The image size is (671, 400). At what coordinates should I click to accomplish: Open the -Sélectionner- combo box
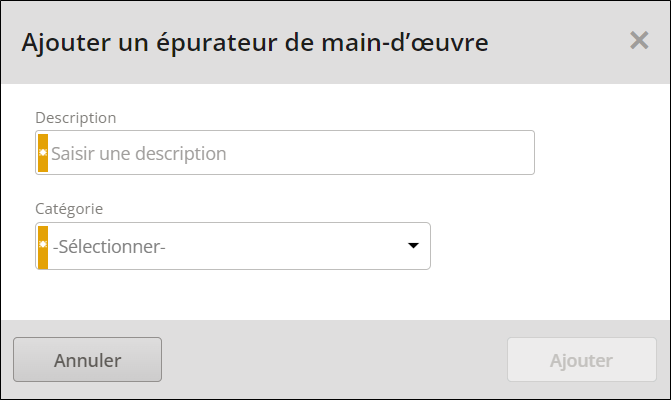coord(233,246)
